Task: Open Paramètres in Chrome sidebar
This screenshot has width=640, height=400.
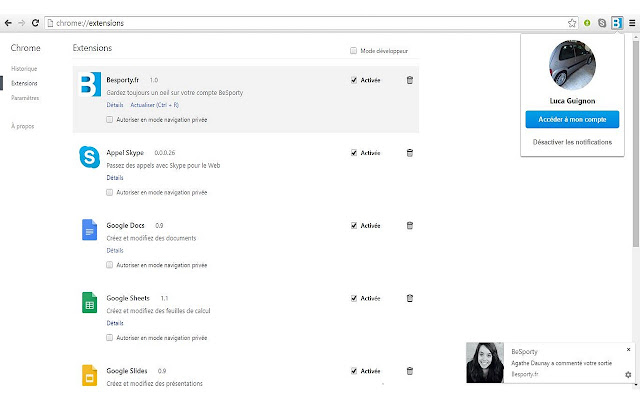Action: 25,98
